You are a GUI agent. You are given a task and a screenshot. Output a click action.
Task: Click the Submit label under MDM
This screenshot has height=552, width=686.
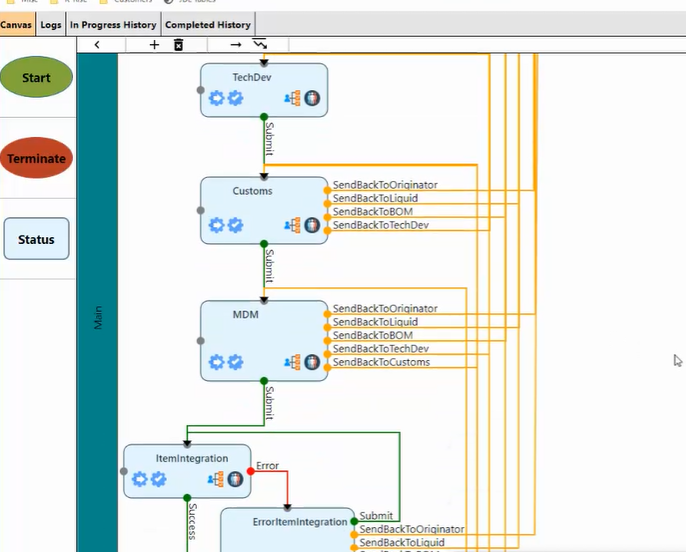pos(270,403)
